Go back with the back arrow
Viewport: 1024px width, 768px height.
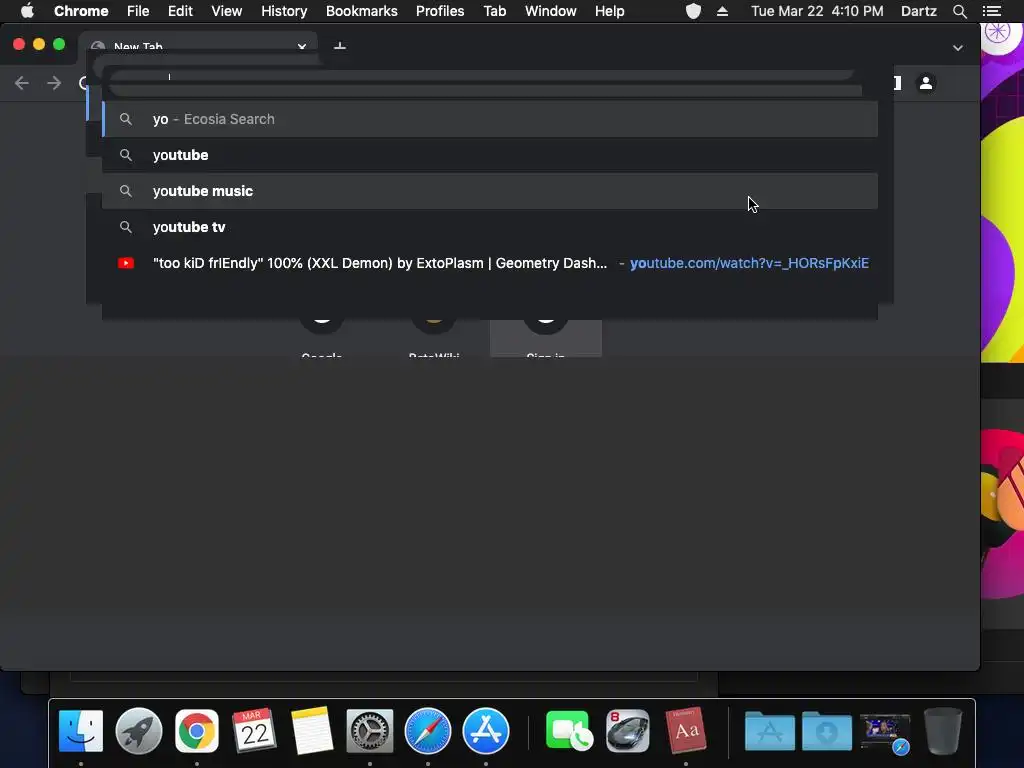tap(22, 83)
